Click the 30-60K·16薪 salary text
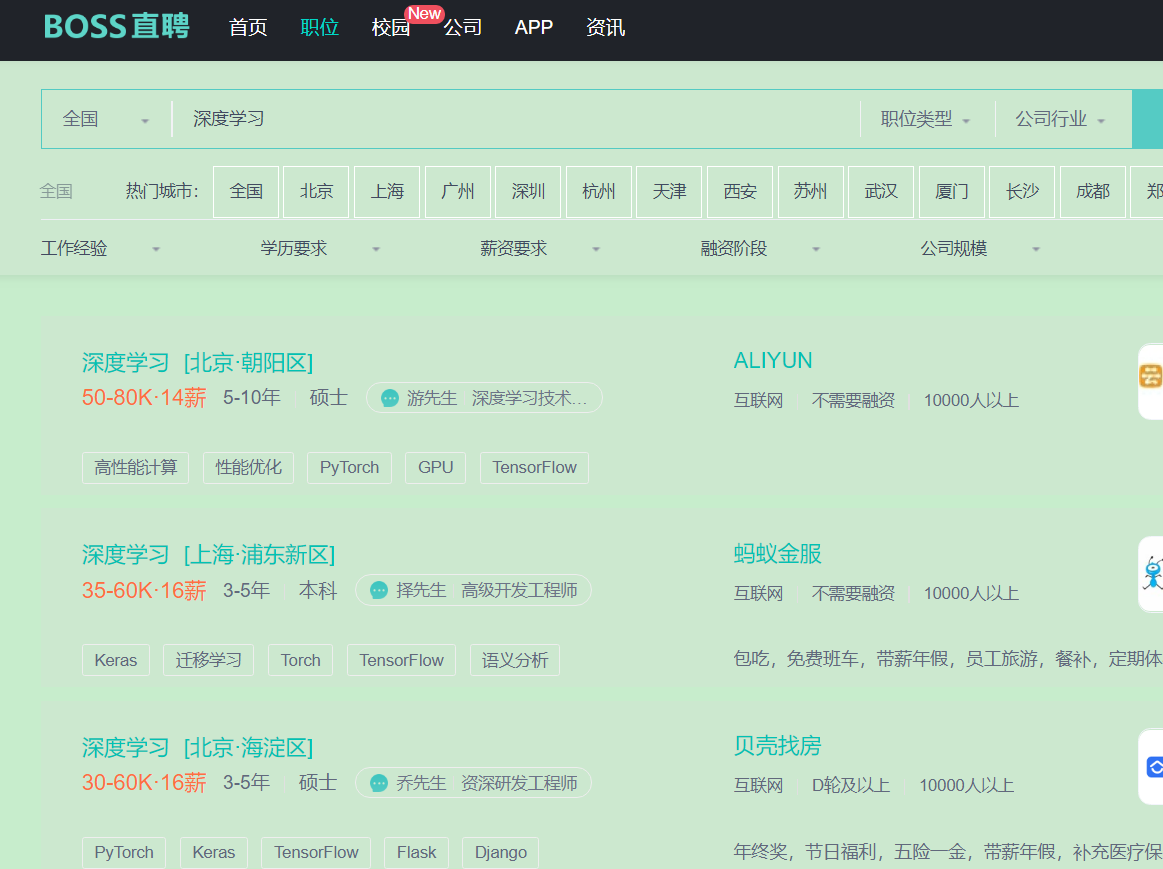 [x=144, y=783]
